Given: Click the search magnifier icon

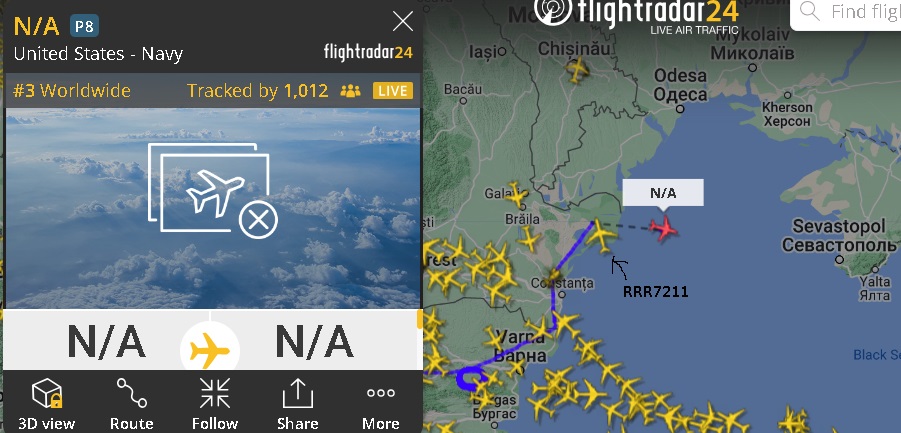Looking at the screenshot, I should (809, 11).
